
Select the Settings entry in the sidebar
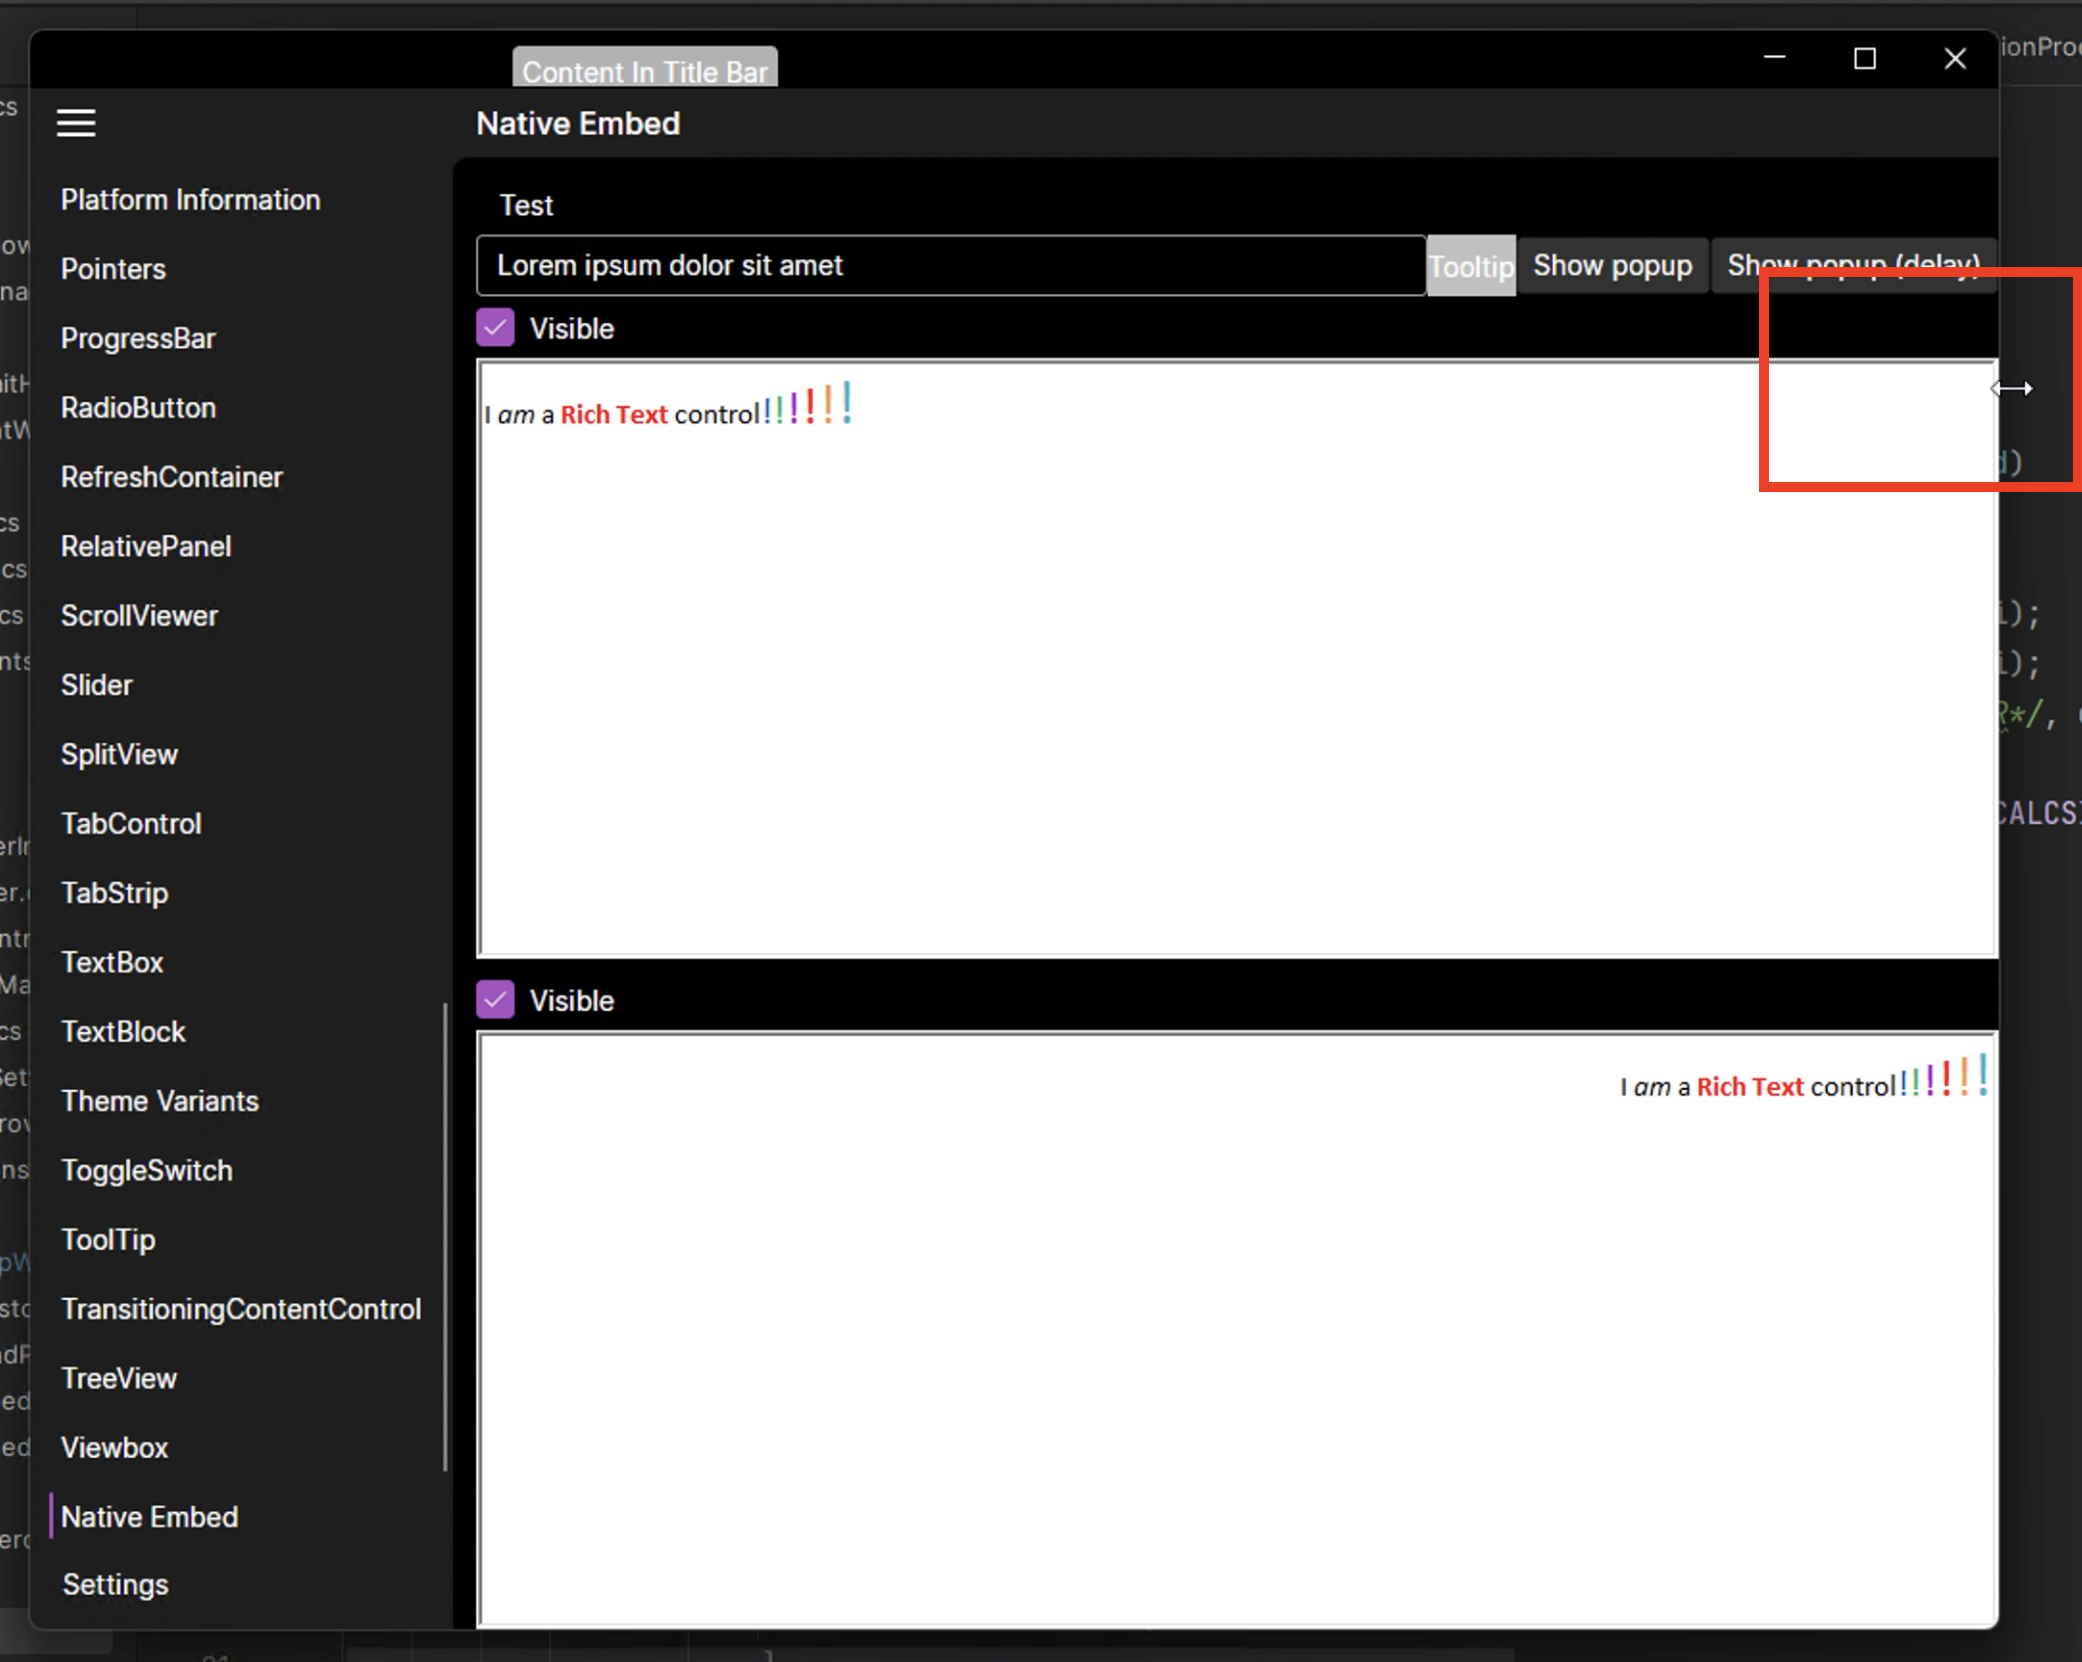(114, 1584)
